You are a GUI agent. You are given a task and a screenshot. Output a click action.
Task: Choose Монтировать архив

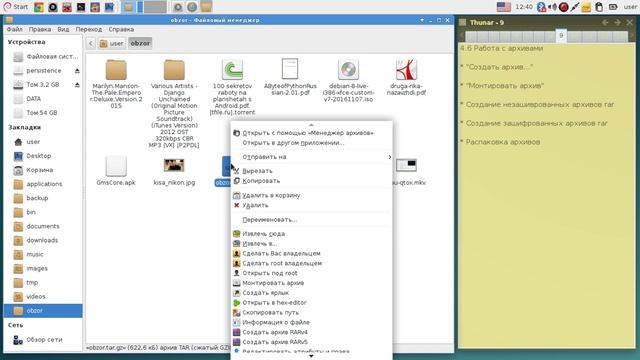(311, 283)
